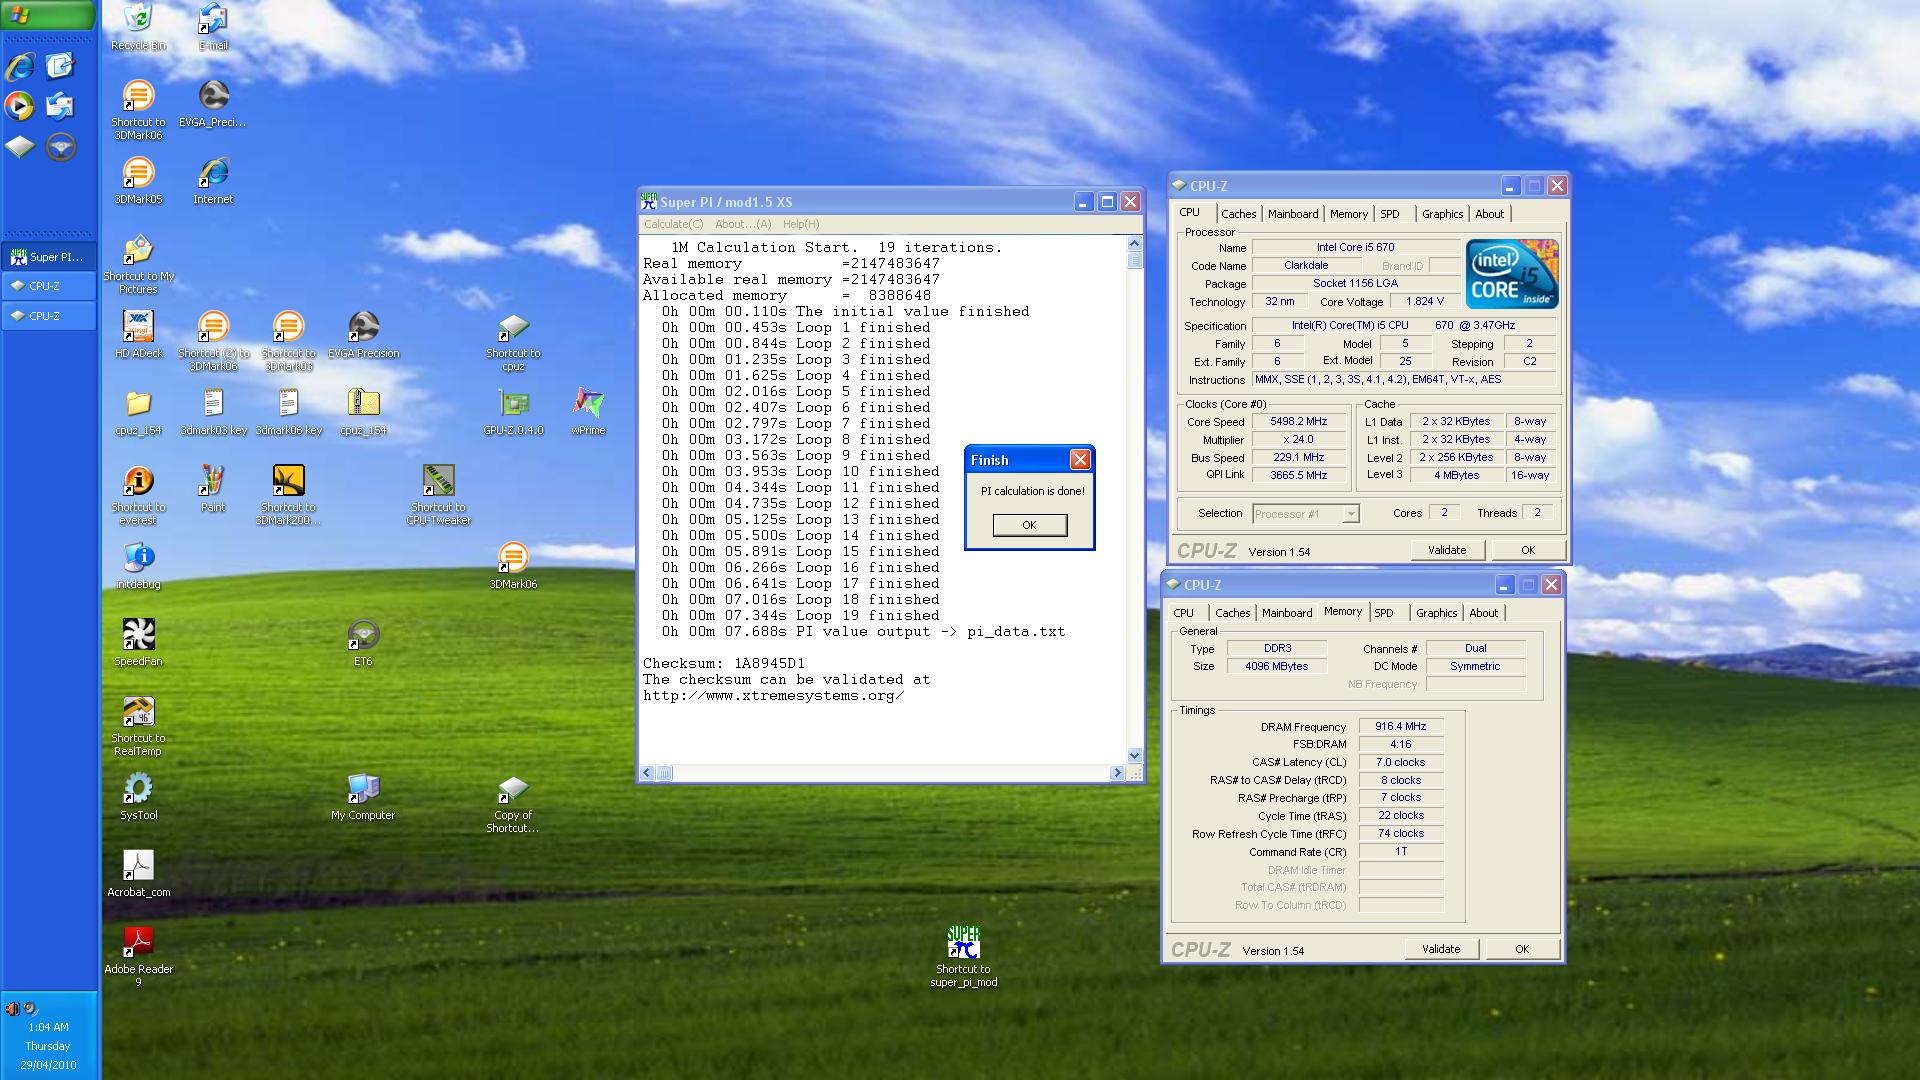Launch Internet Explorer from quick launch bar
Screen dimensions: 1920x1080
(x=20, y=67)
